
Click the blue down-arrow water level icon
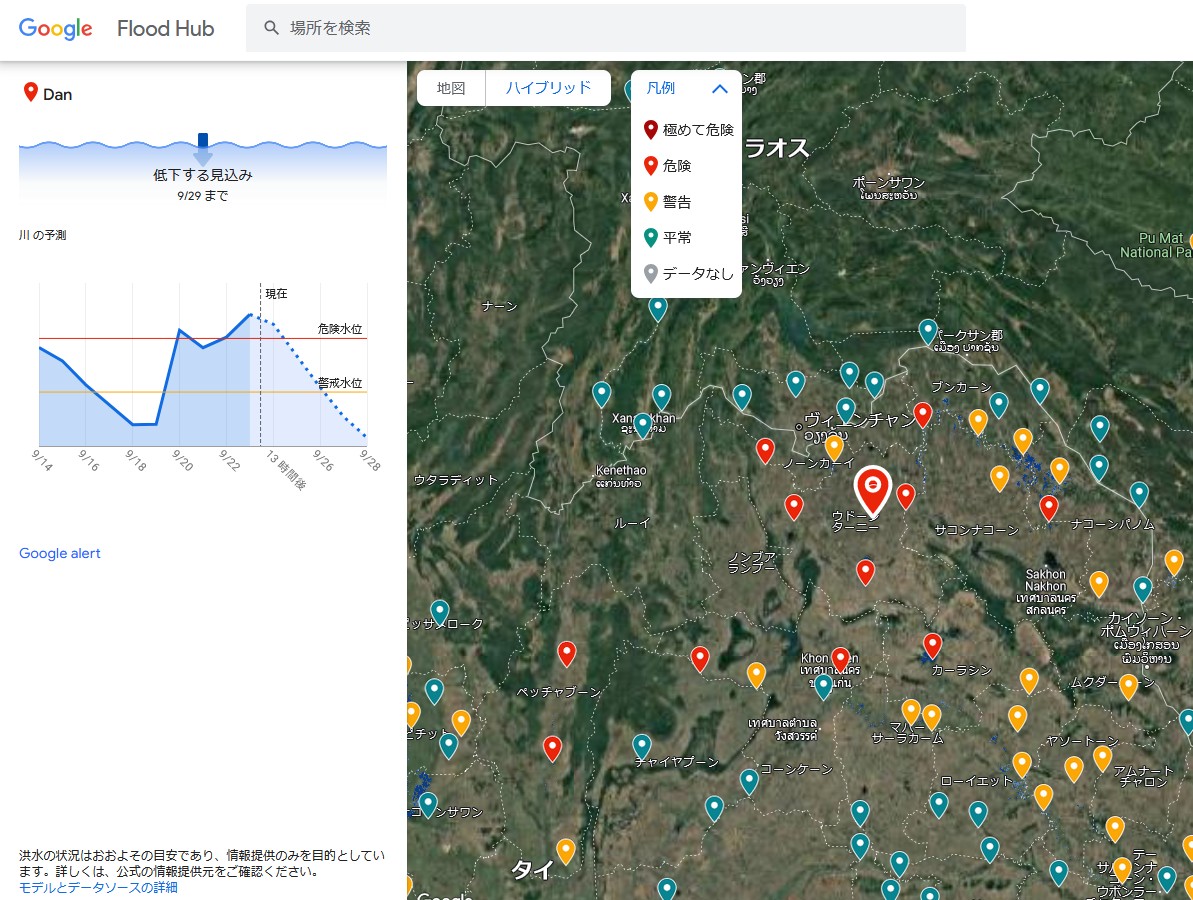click(202, 149)
